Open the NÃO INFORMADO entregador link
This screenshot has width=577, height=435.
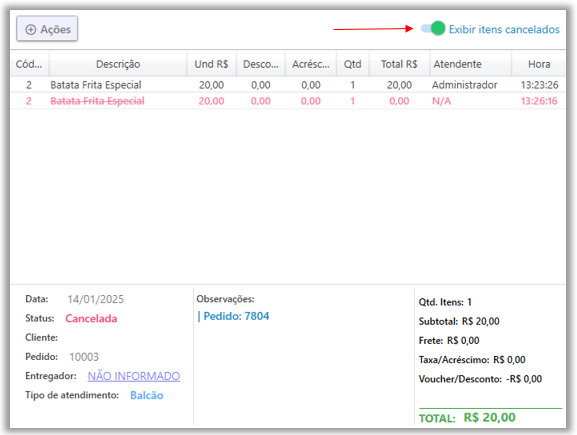point(134,376)
